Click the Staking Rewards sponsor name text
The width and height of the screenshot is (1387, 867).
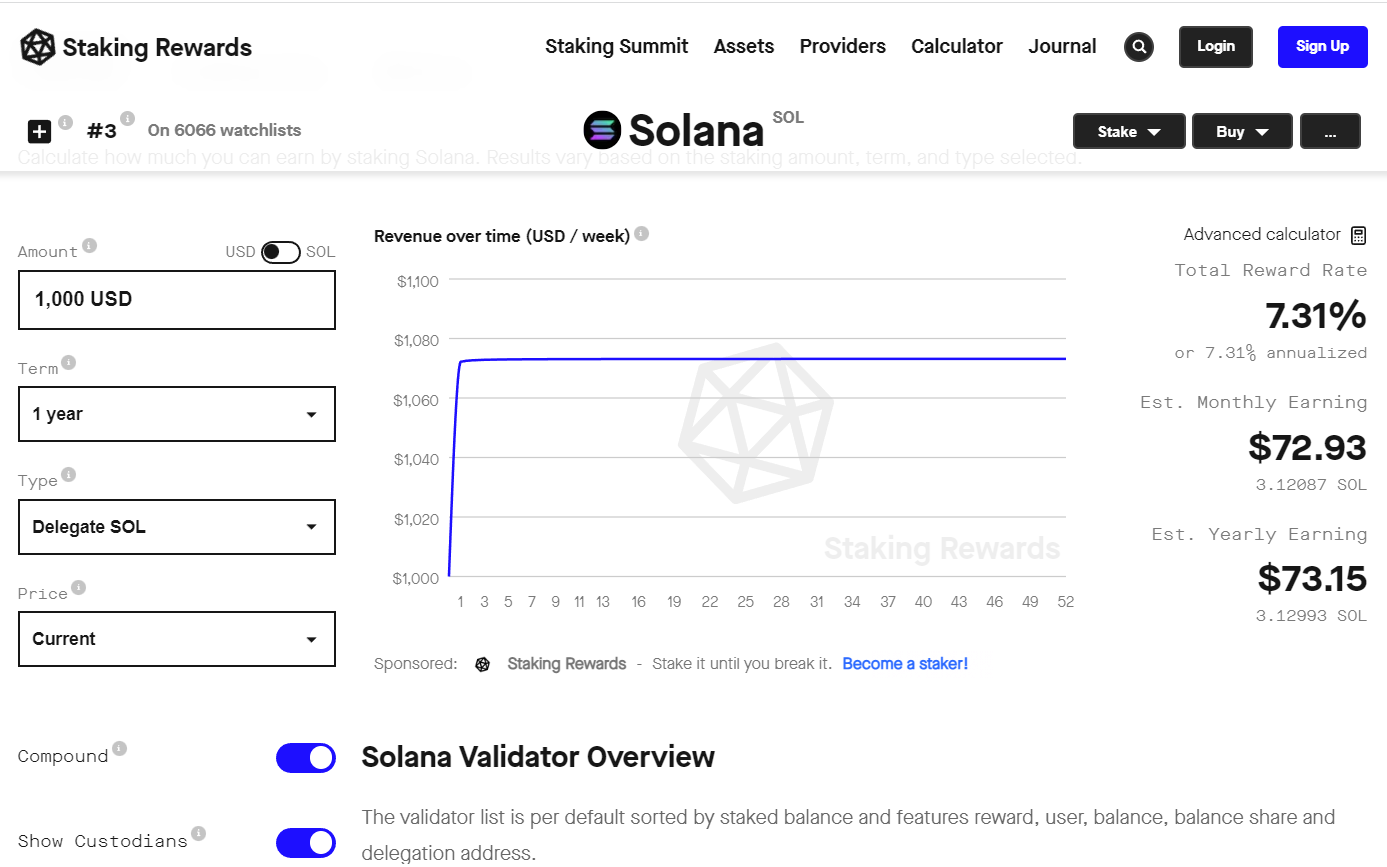(x=567, y=664)
